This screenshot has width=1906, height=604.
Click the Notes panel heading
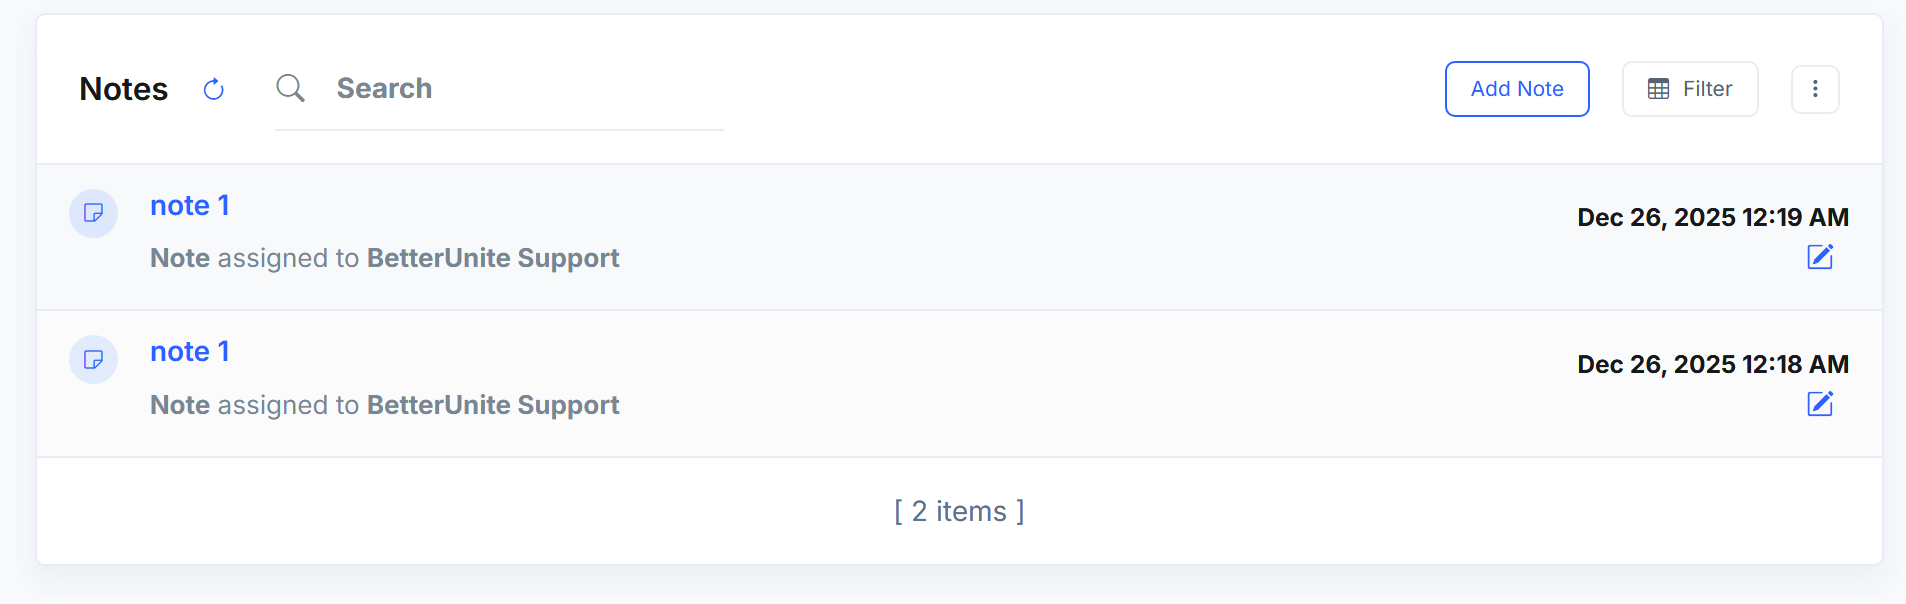click(124, 89)
